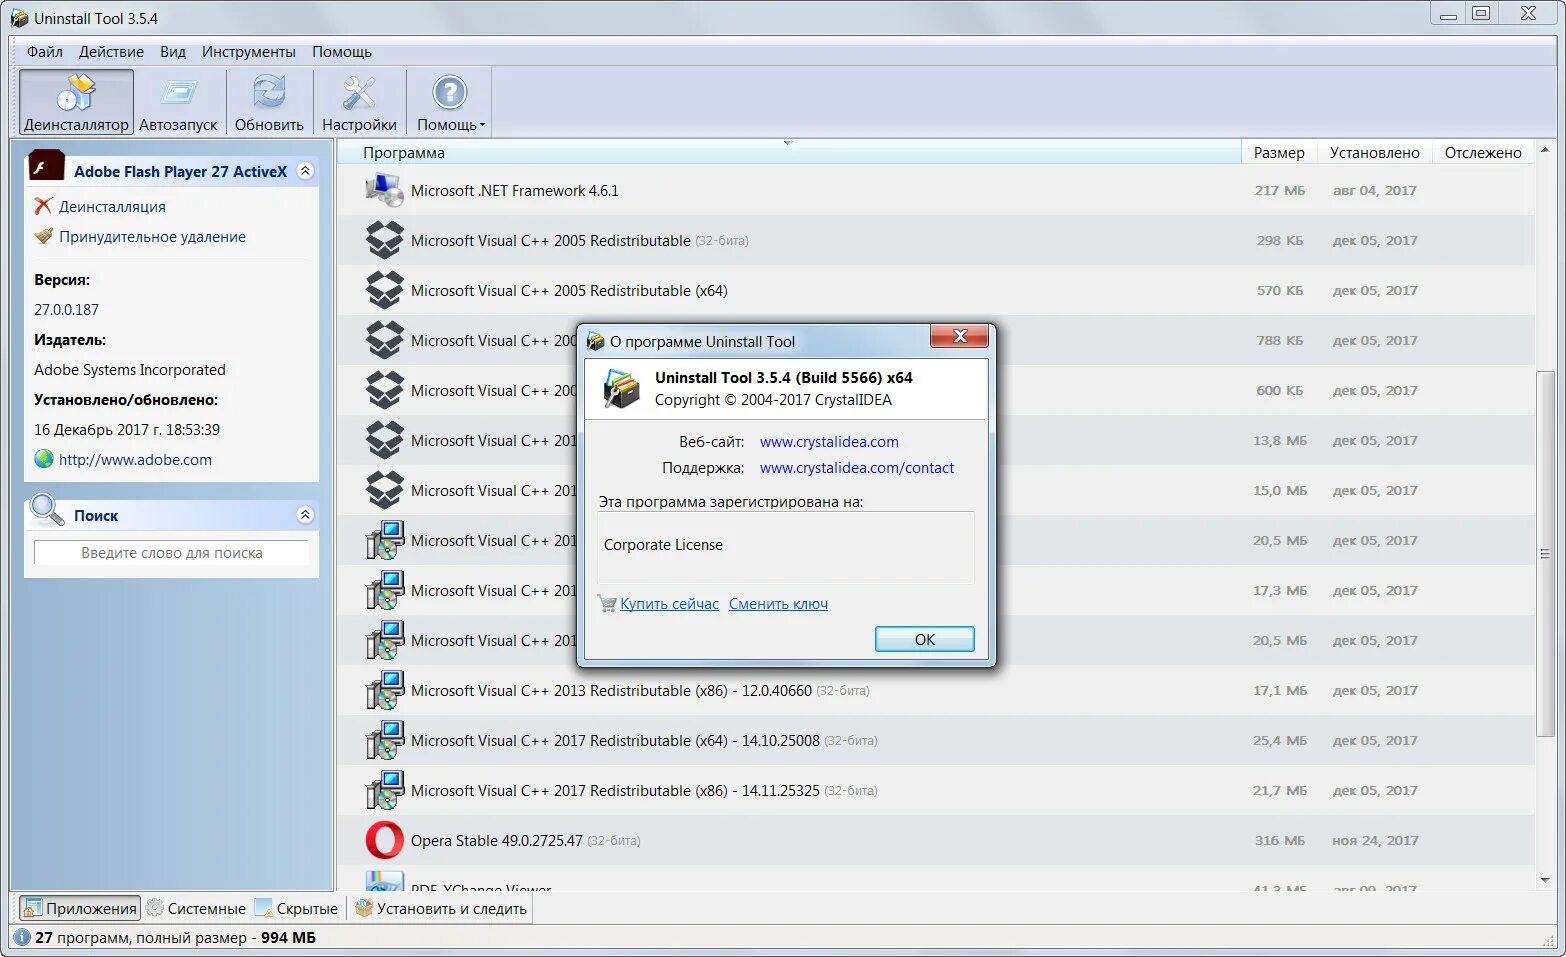Screen dimensions: 1566x957
Task: Click the 316 МБ size of Opera
Action: tap(1280, 841)
